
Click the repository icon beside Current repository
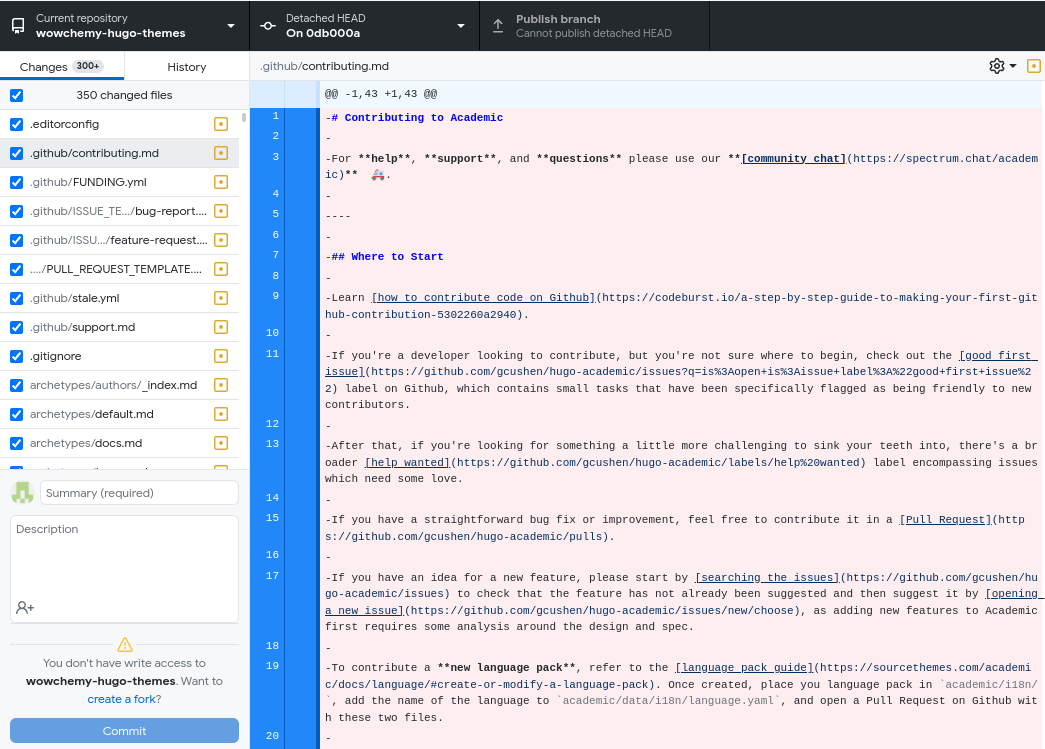[18, 26]
